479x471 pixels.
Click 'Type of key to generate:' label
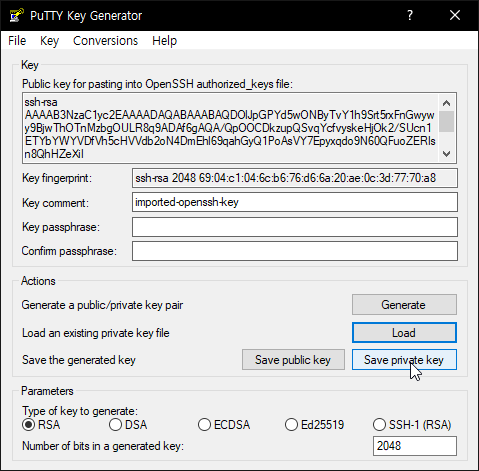coord(80,411)
